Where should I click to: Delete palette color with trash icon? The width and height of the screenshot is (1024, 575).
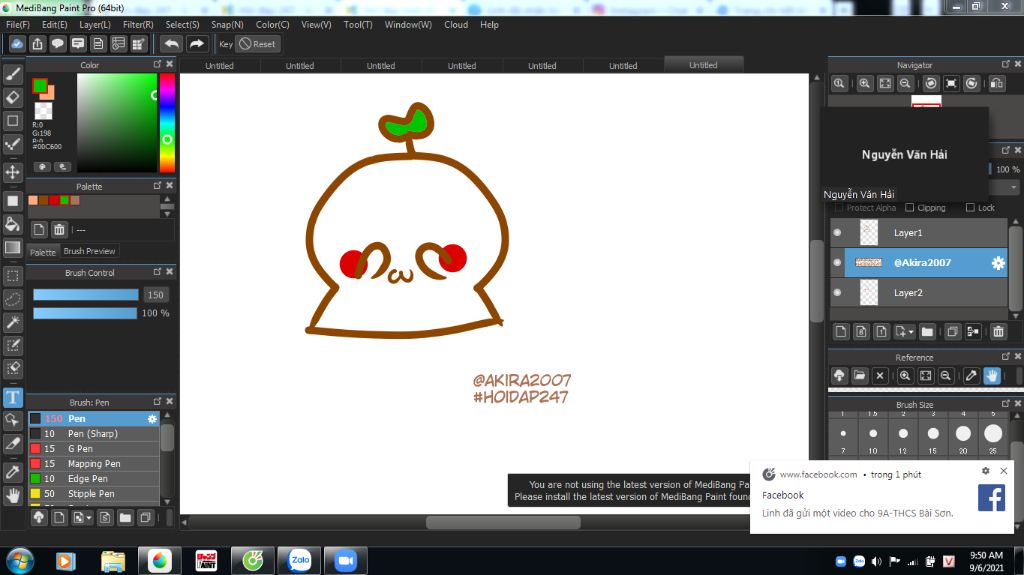pyautogui.click(x=59, y=229)
